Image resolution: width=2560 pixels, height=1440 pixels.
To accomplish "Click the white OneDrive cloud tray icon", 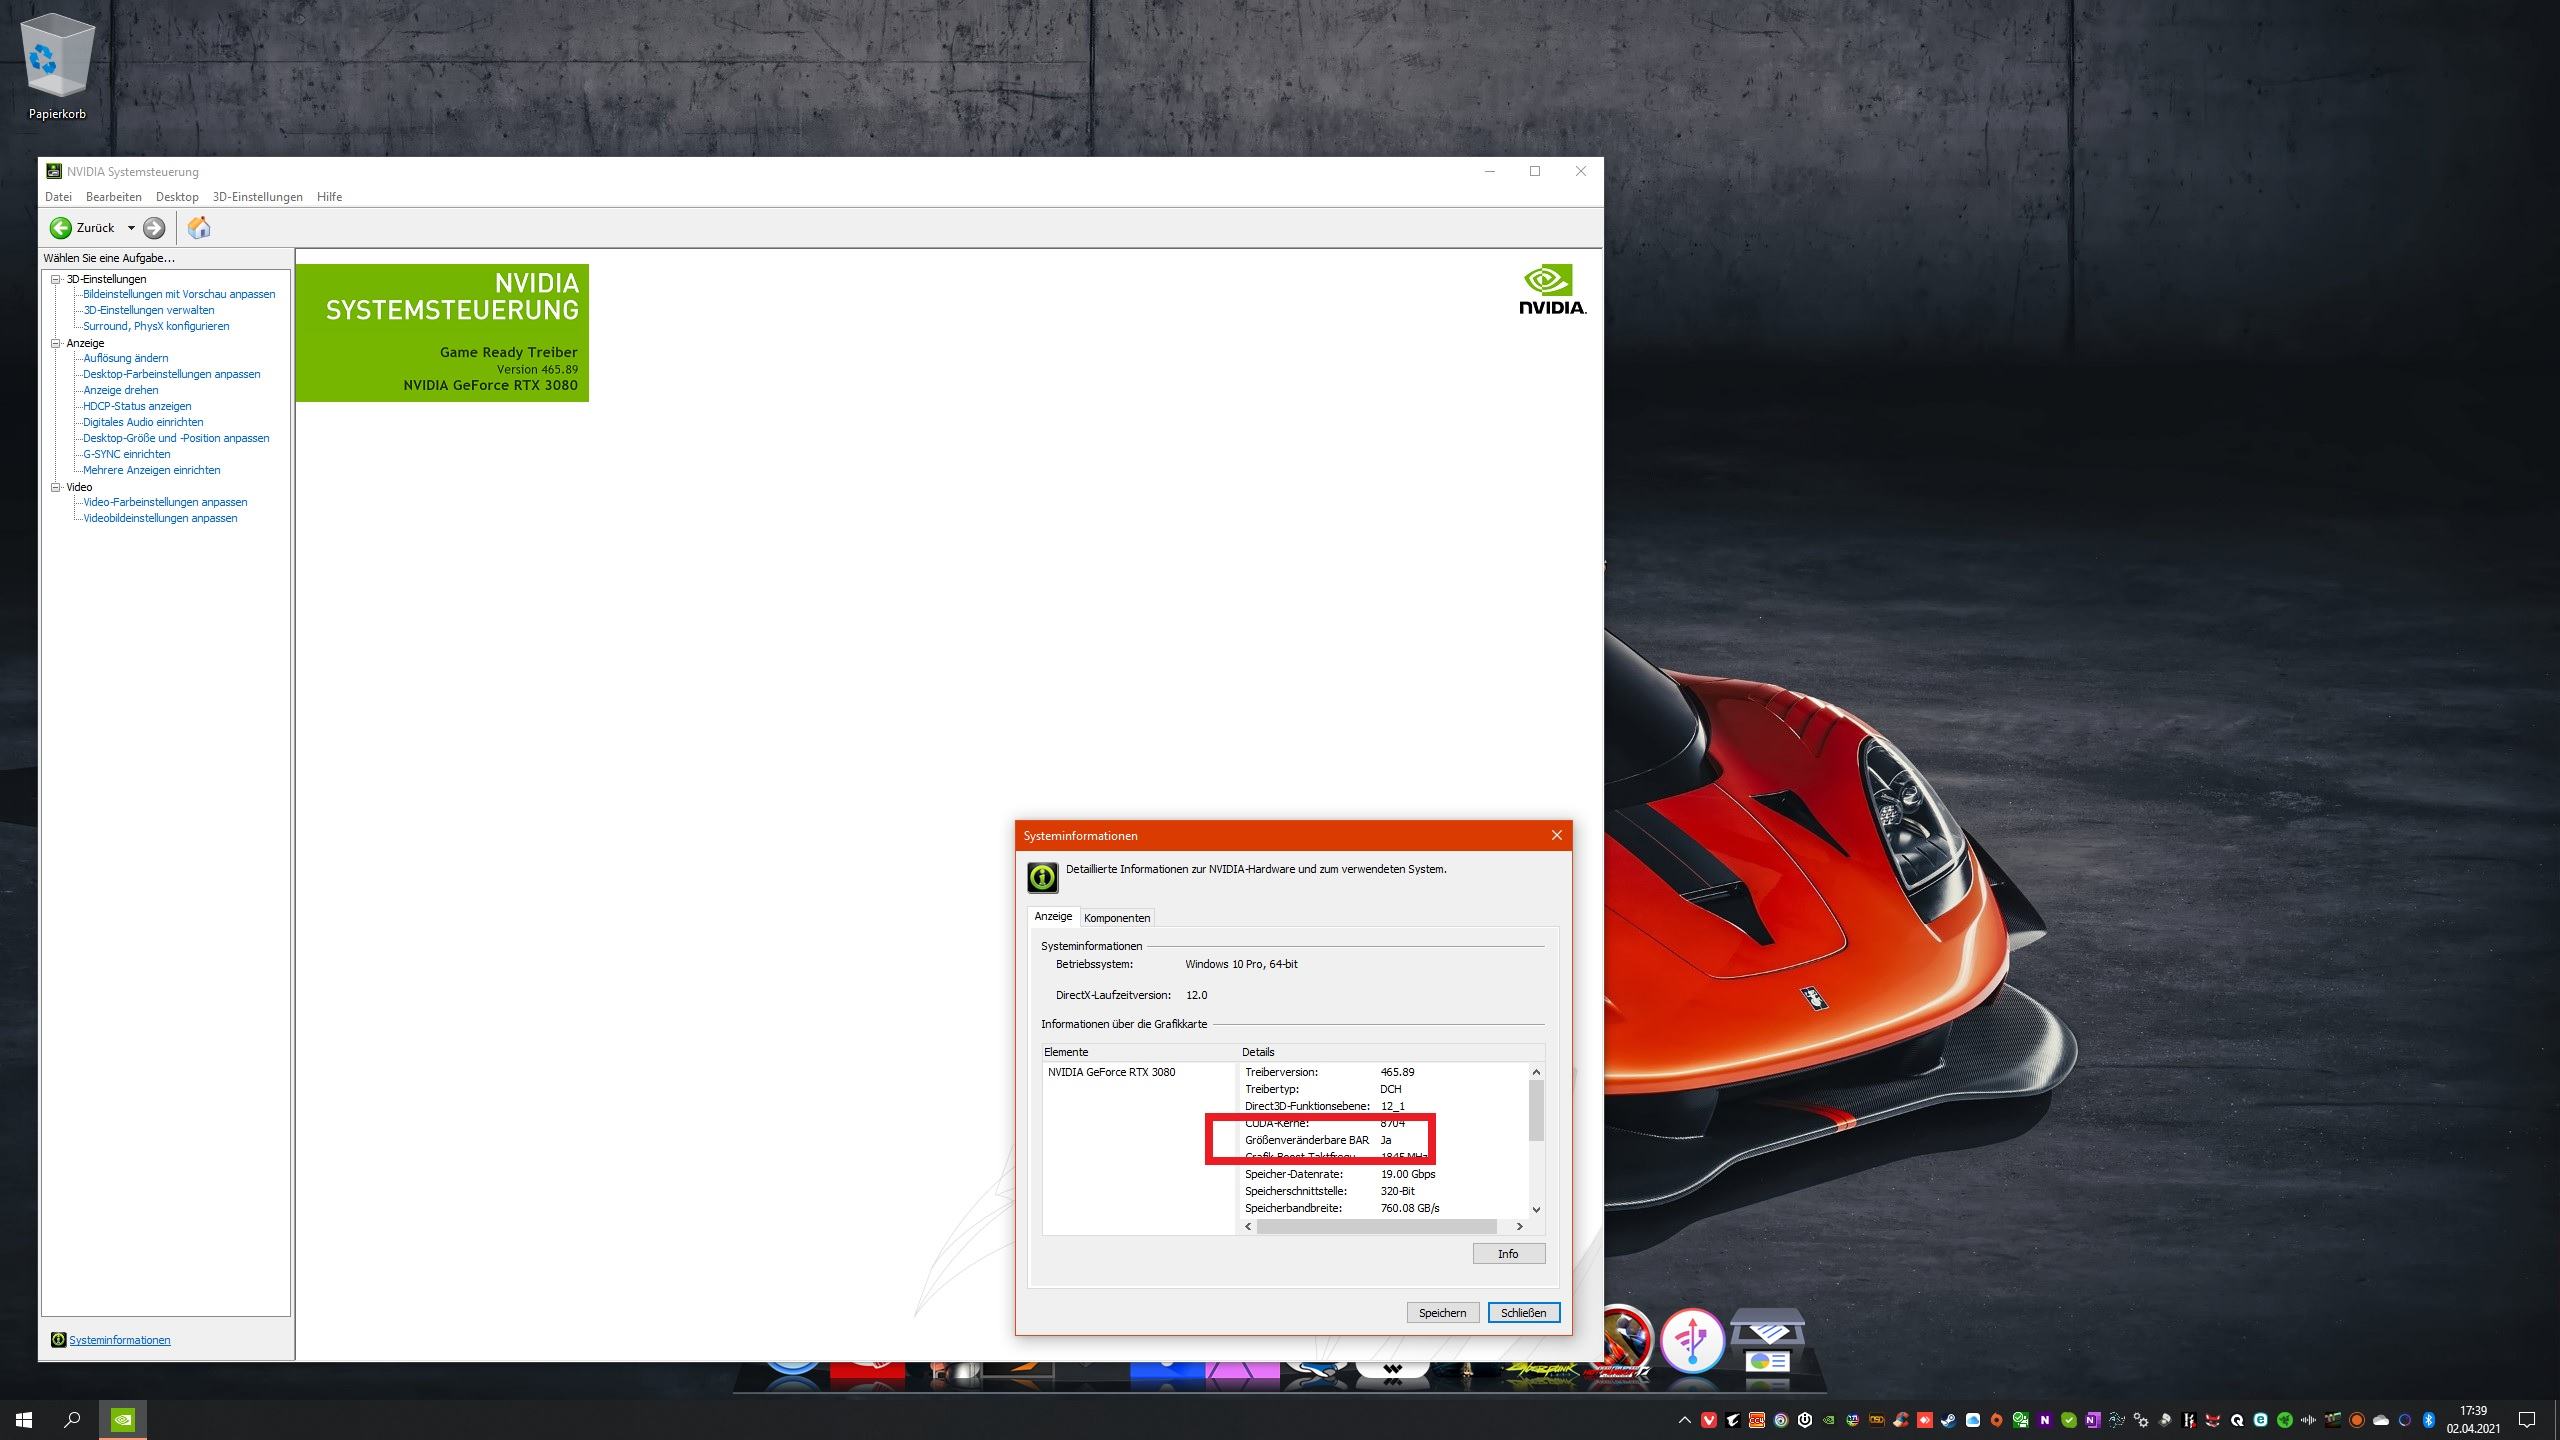I will point(2381,1420).
